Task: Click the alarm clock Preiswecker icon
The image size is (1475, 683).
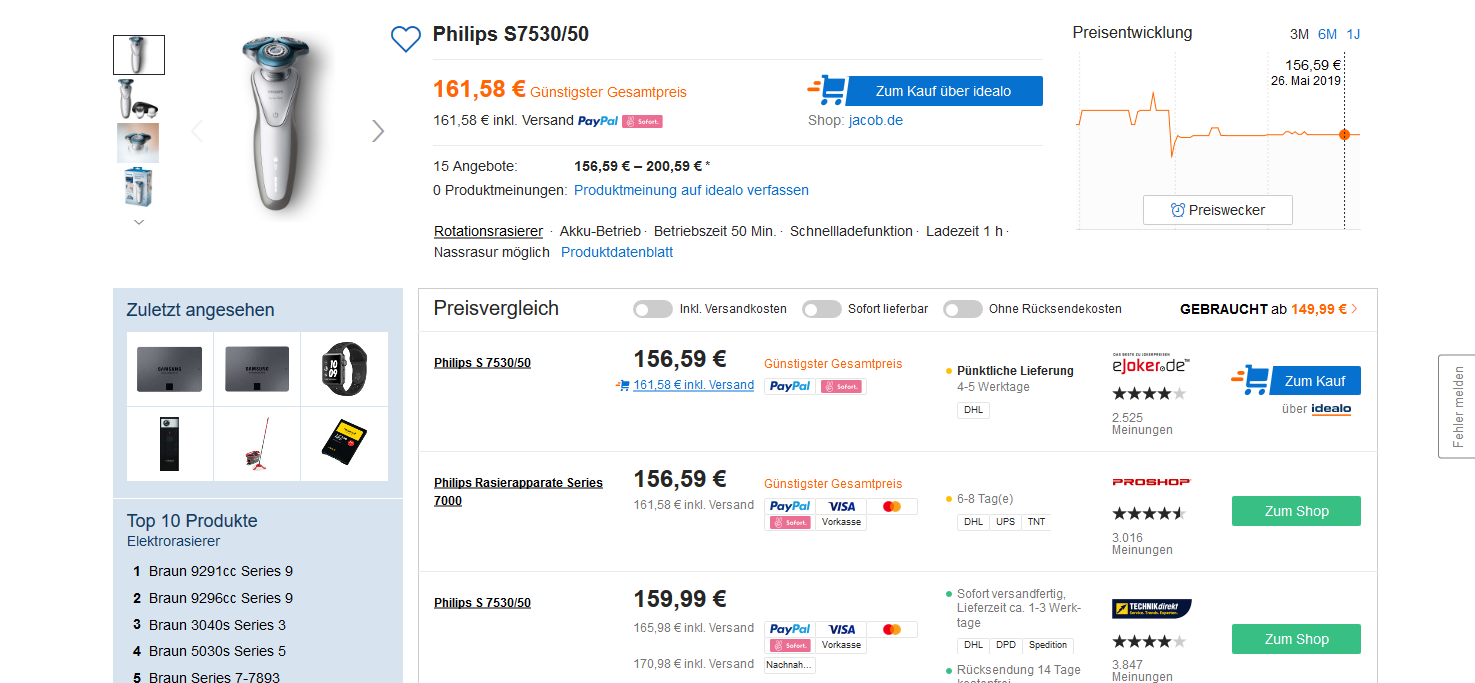Action: [x=1178, y=210]
